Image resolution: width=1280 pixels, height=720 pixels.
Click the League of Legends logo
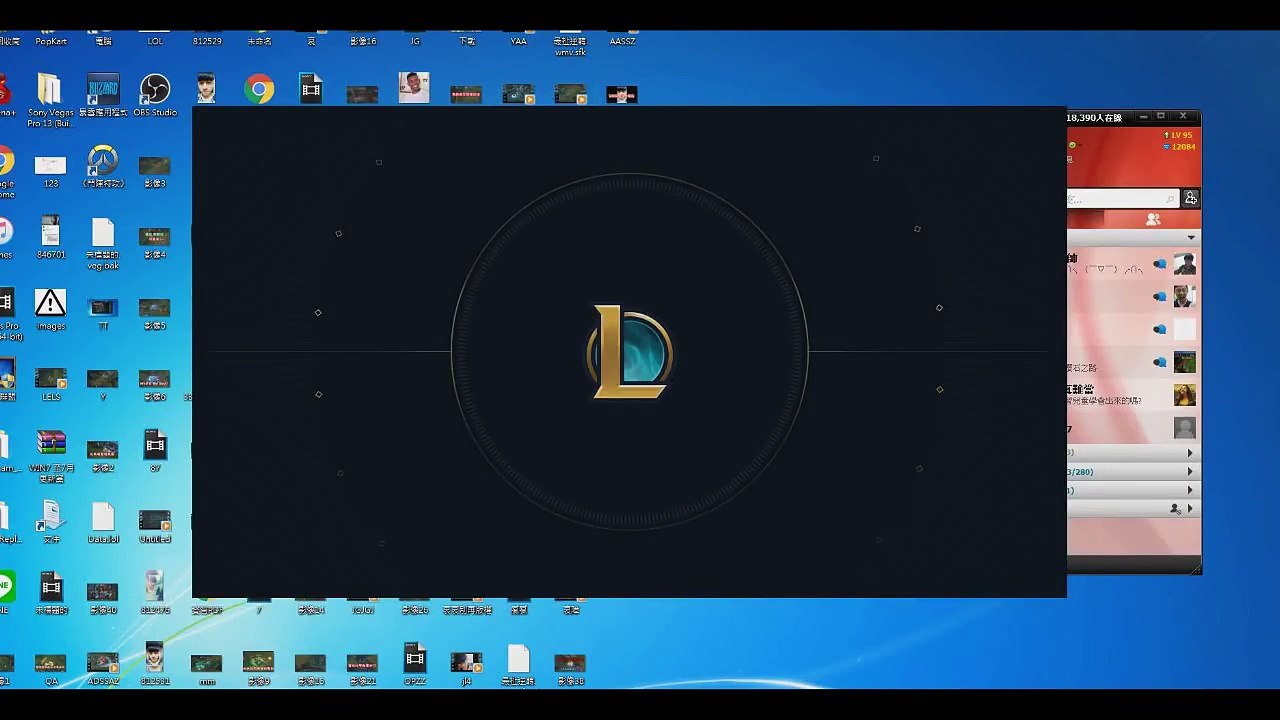click(x=630, y=352)
